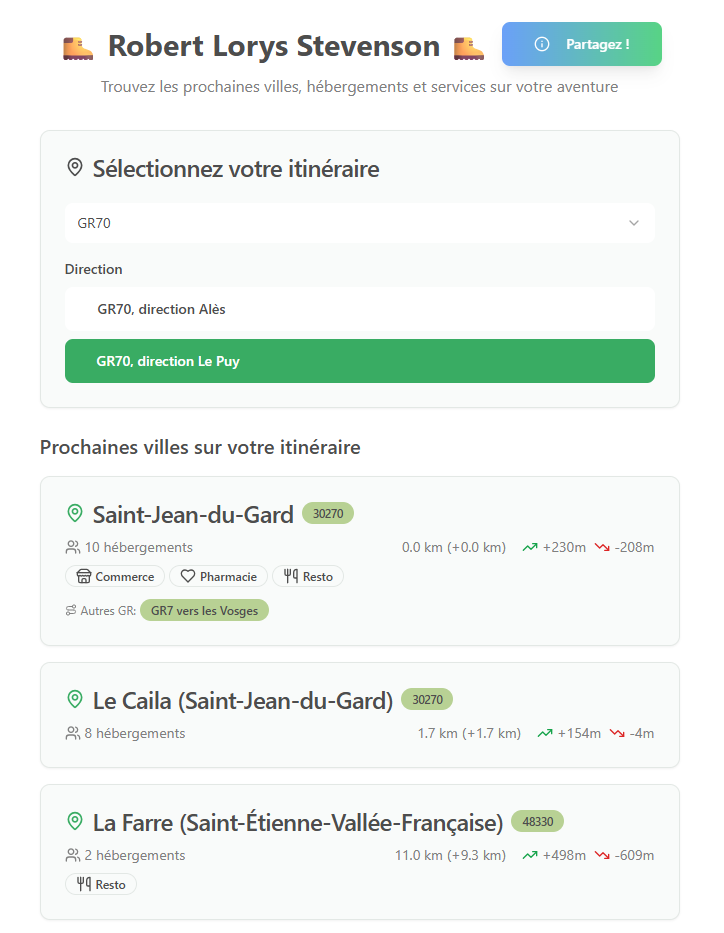The image size is (724, 933).
Task: Click the fork icon in La Farre's Resto tag
Action: click(83, 885)
